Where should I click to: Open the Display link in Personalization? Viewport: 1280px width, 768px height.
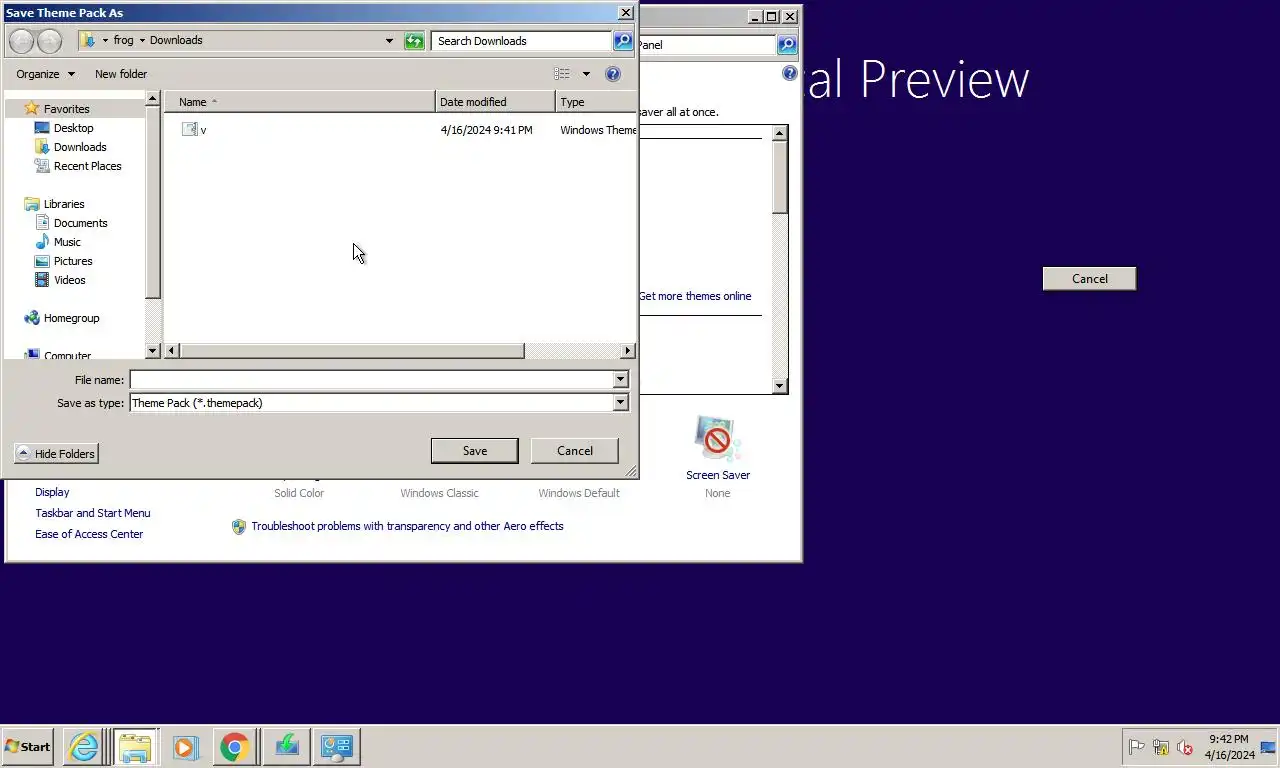coord(52,492)
